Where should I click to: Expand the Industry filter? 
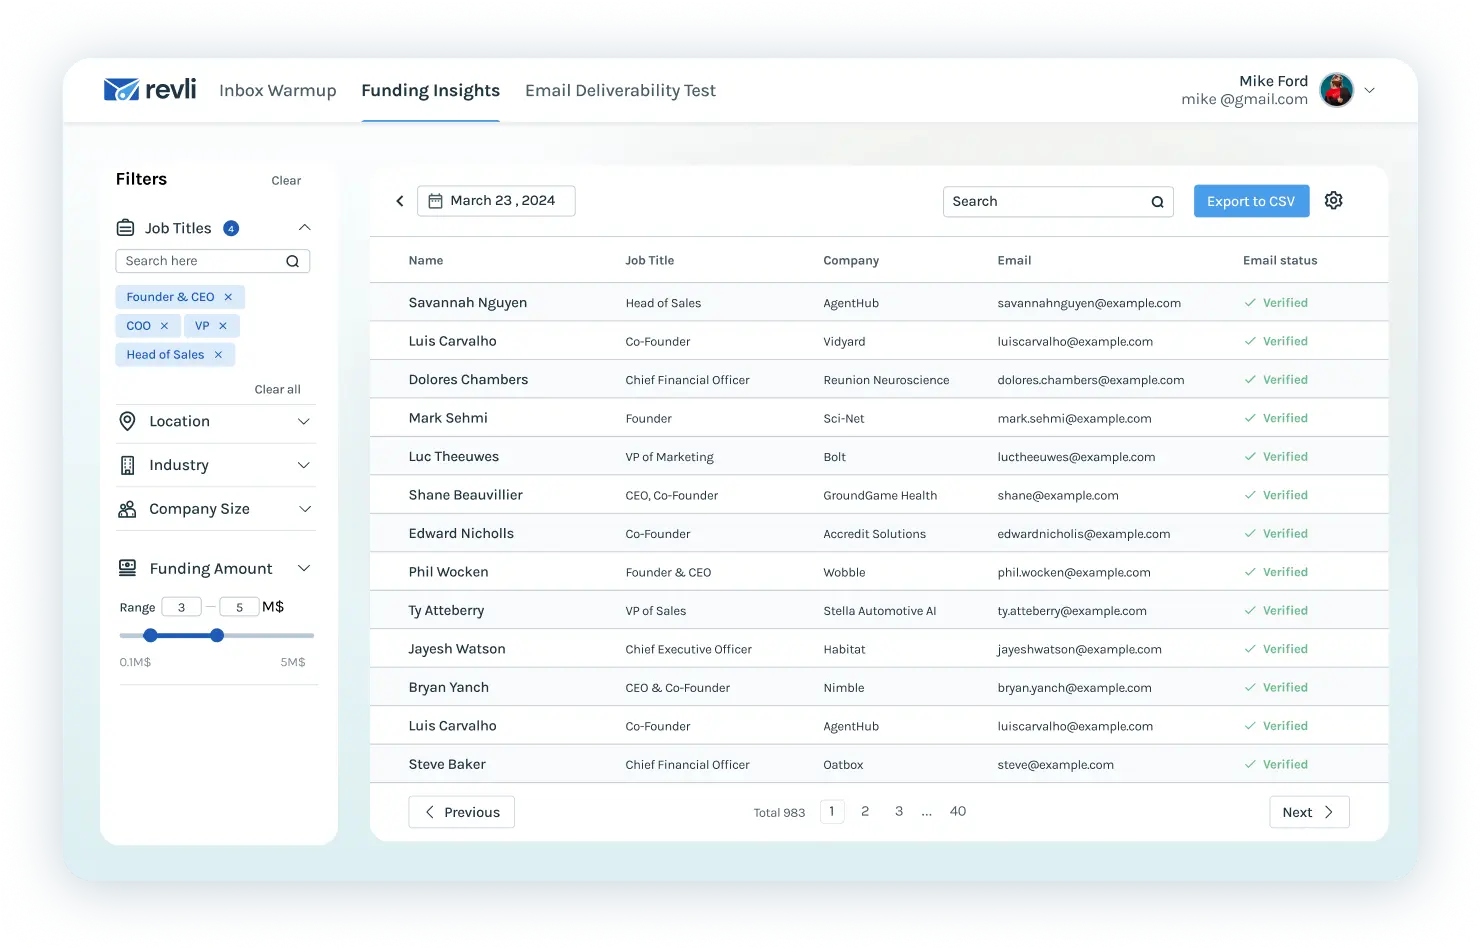[305, 465]
